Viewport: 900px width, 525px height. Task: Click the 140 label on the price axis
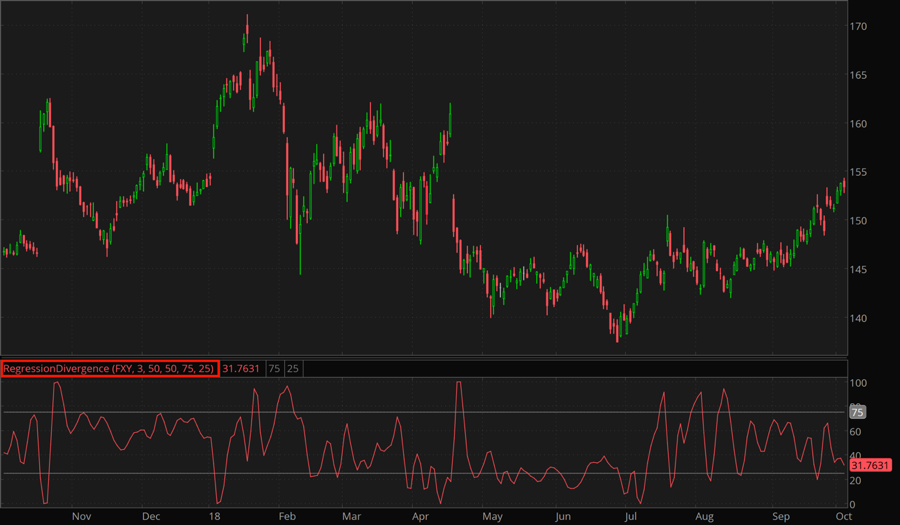pyautogui.click(x=860, y=318)
